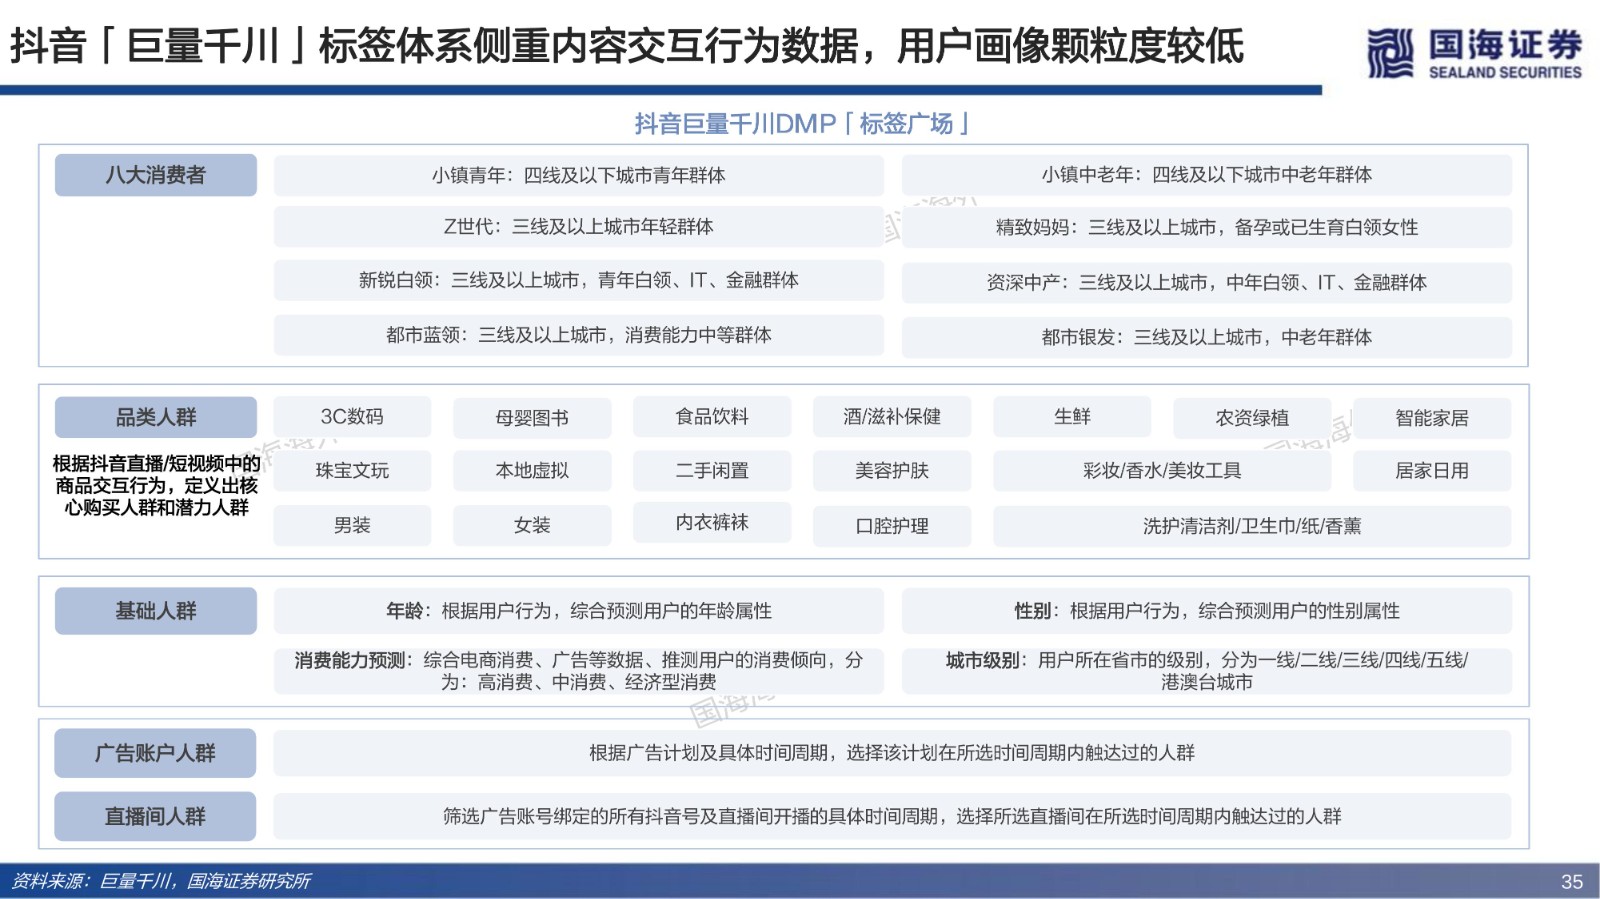Image resolution: width=1600 pixels, height=899 pixels.
Task: Click the 年龄 attribute description box
Action: coord(579,611)
